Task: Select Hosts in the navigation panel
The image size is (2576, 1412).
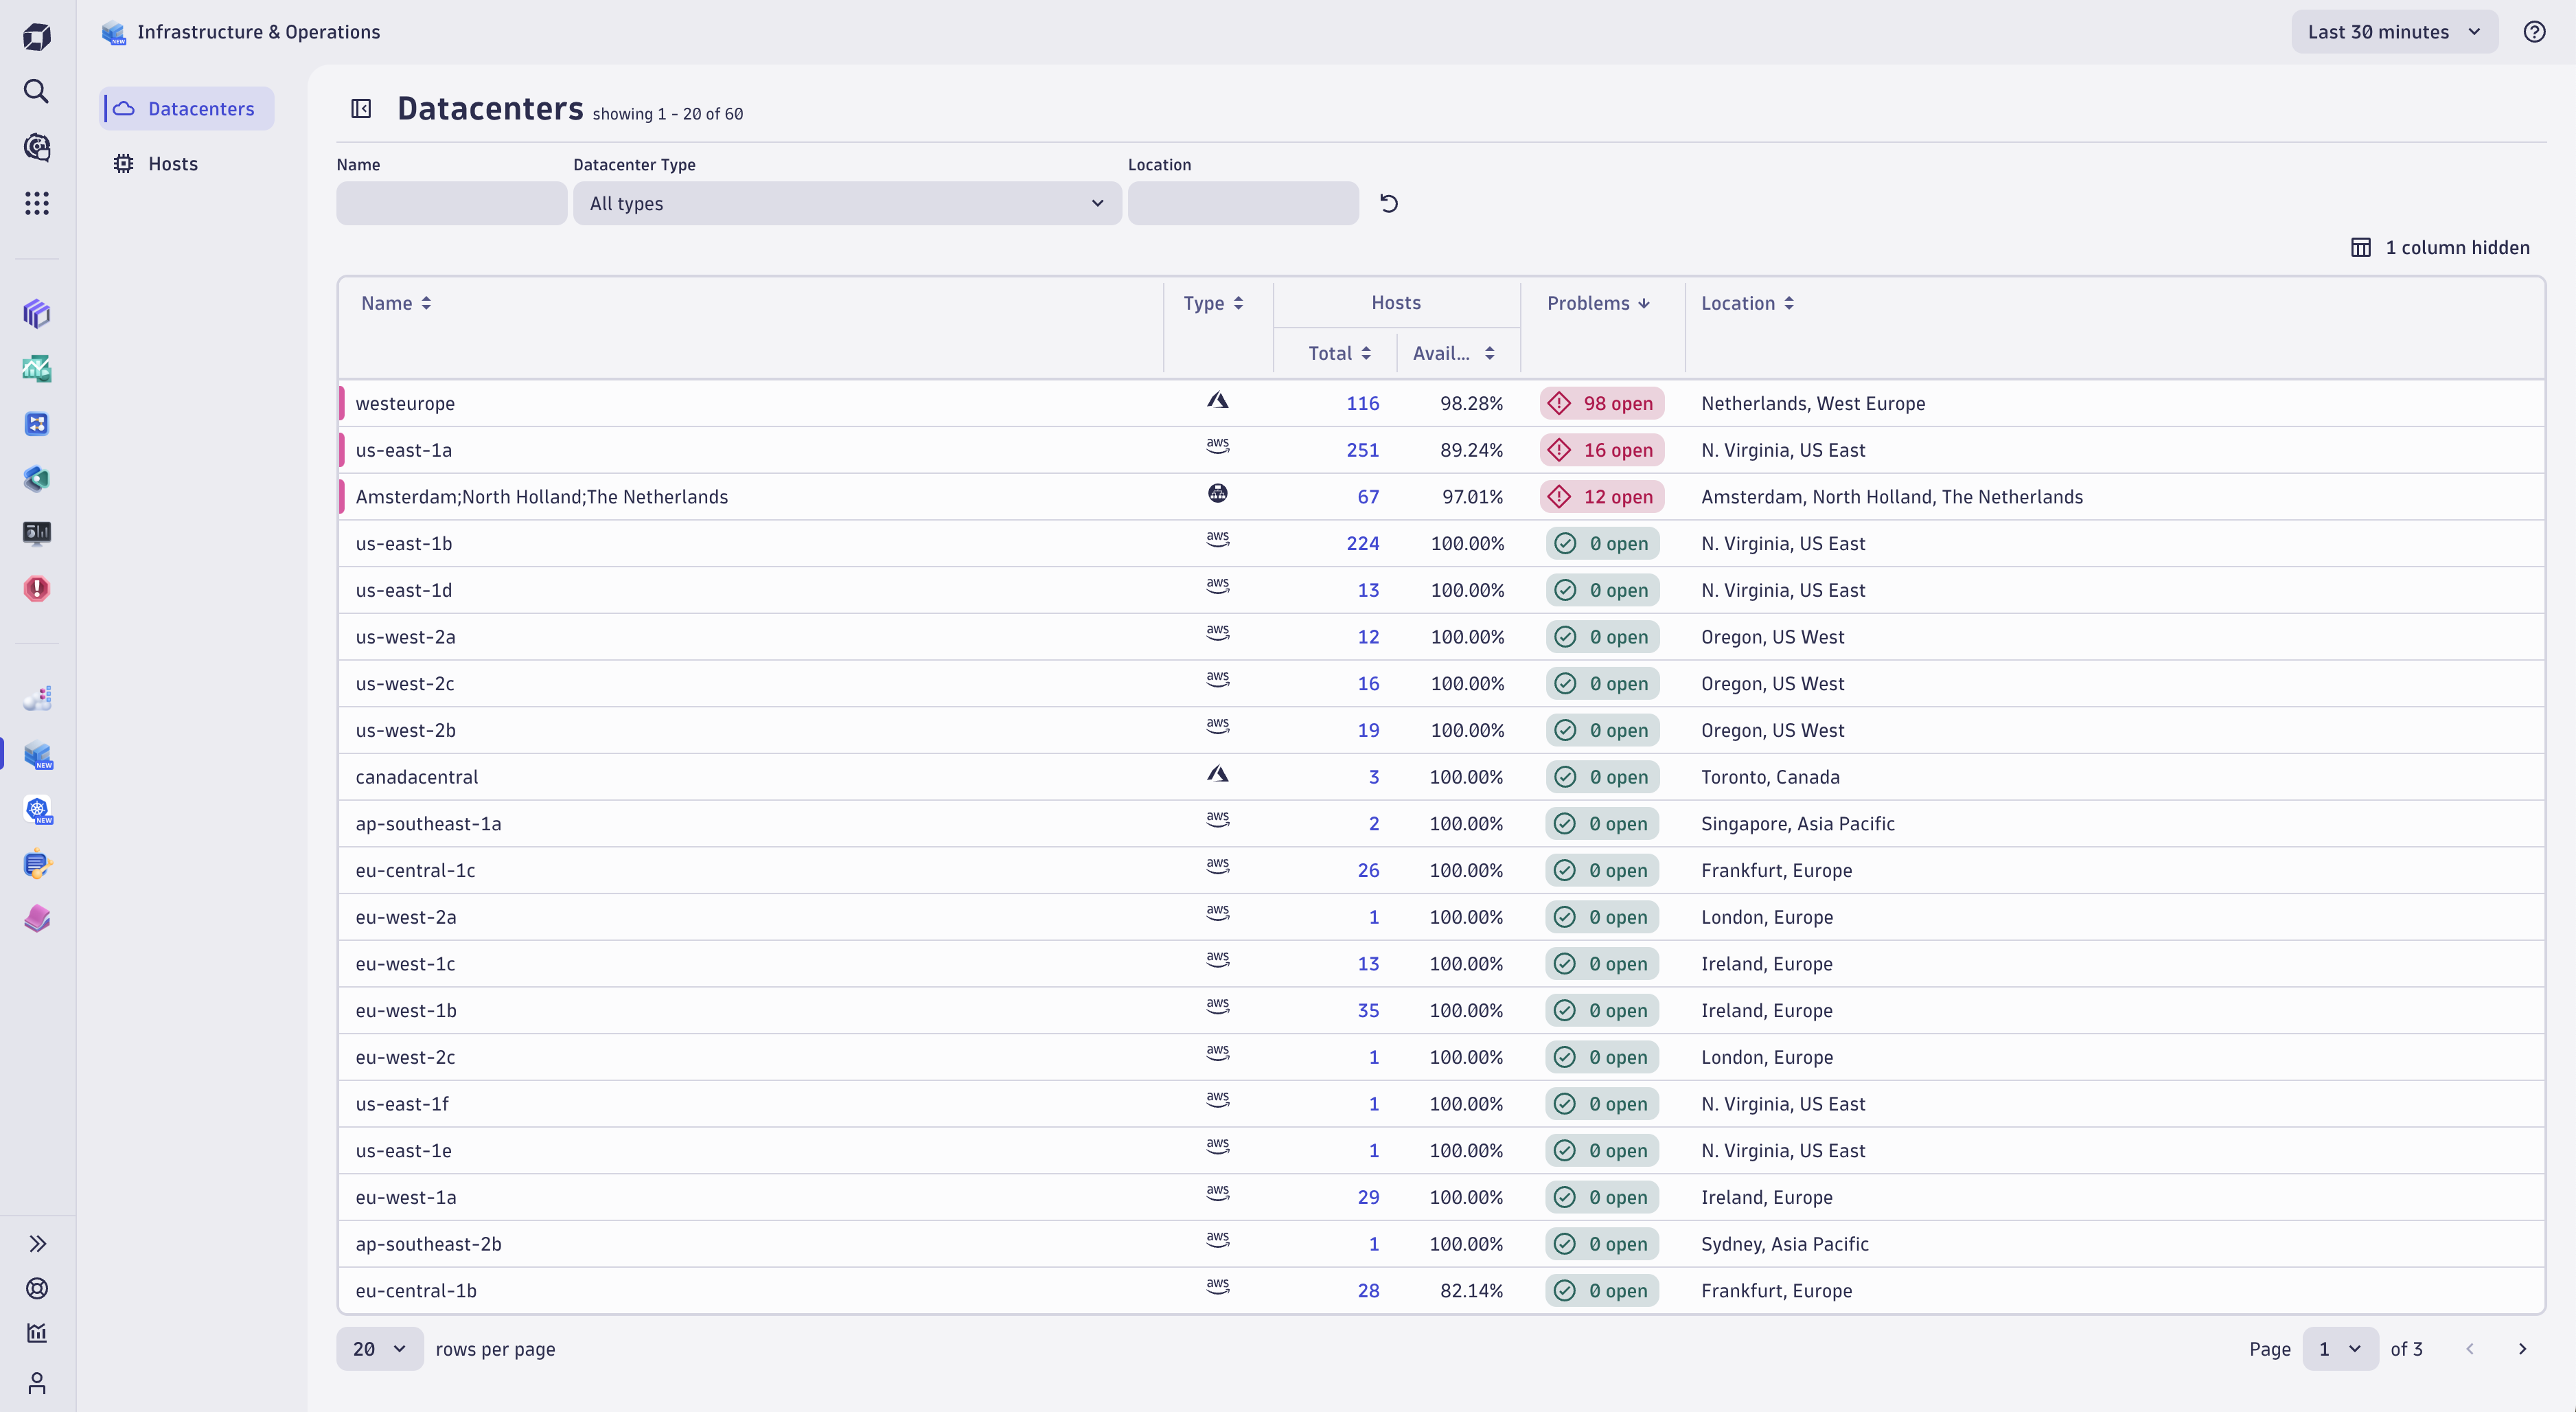Action: coord(172,164)
